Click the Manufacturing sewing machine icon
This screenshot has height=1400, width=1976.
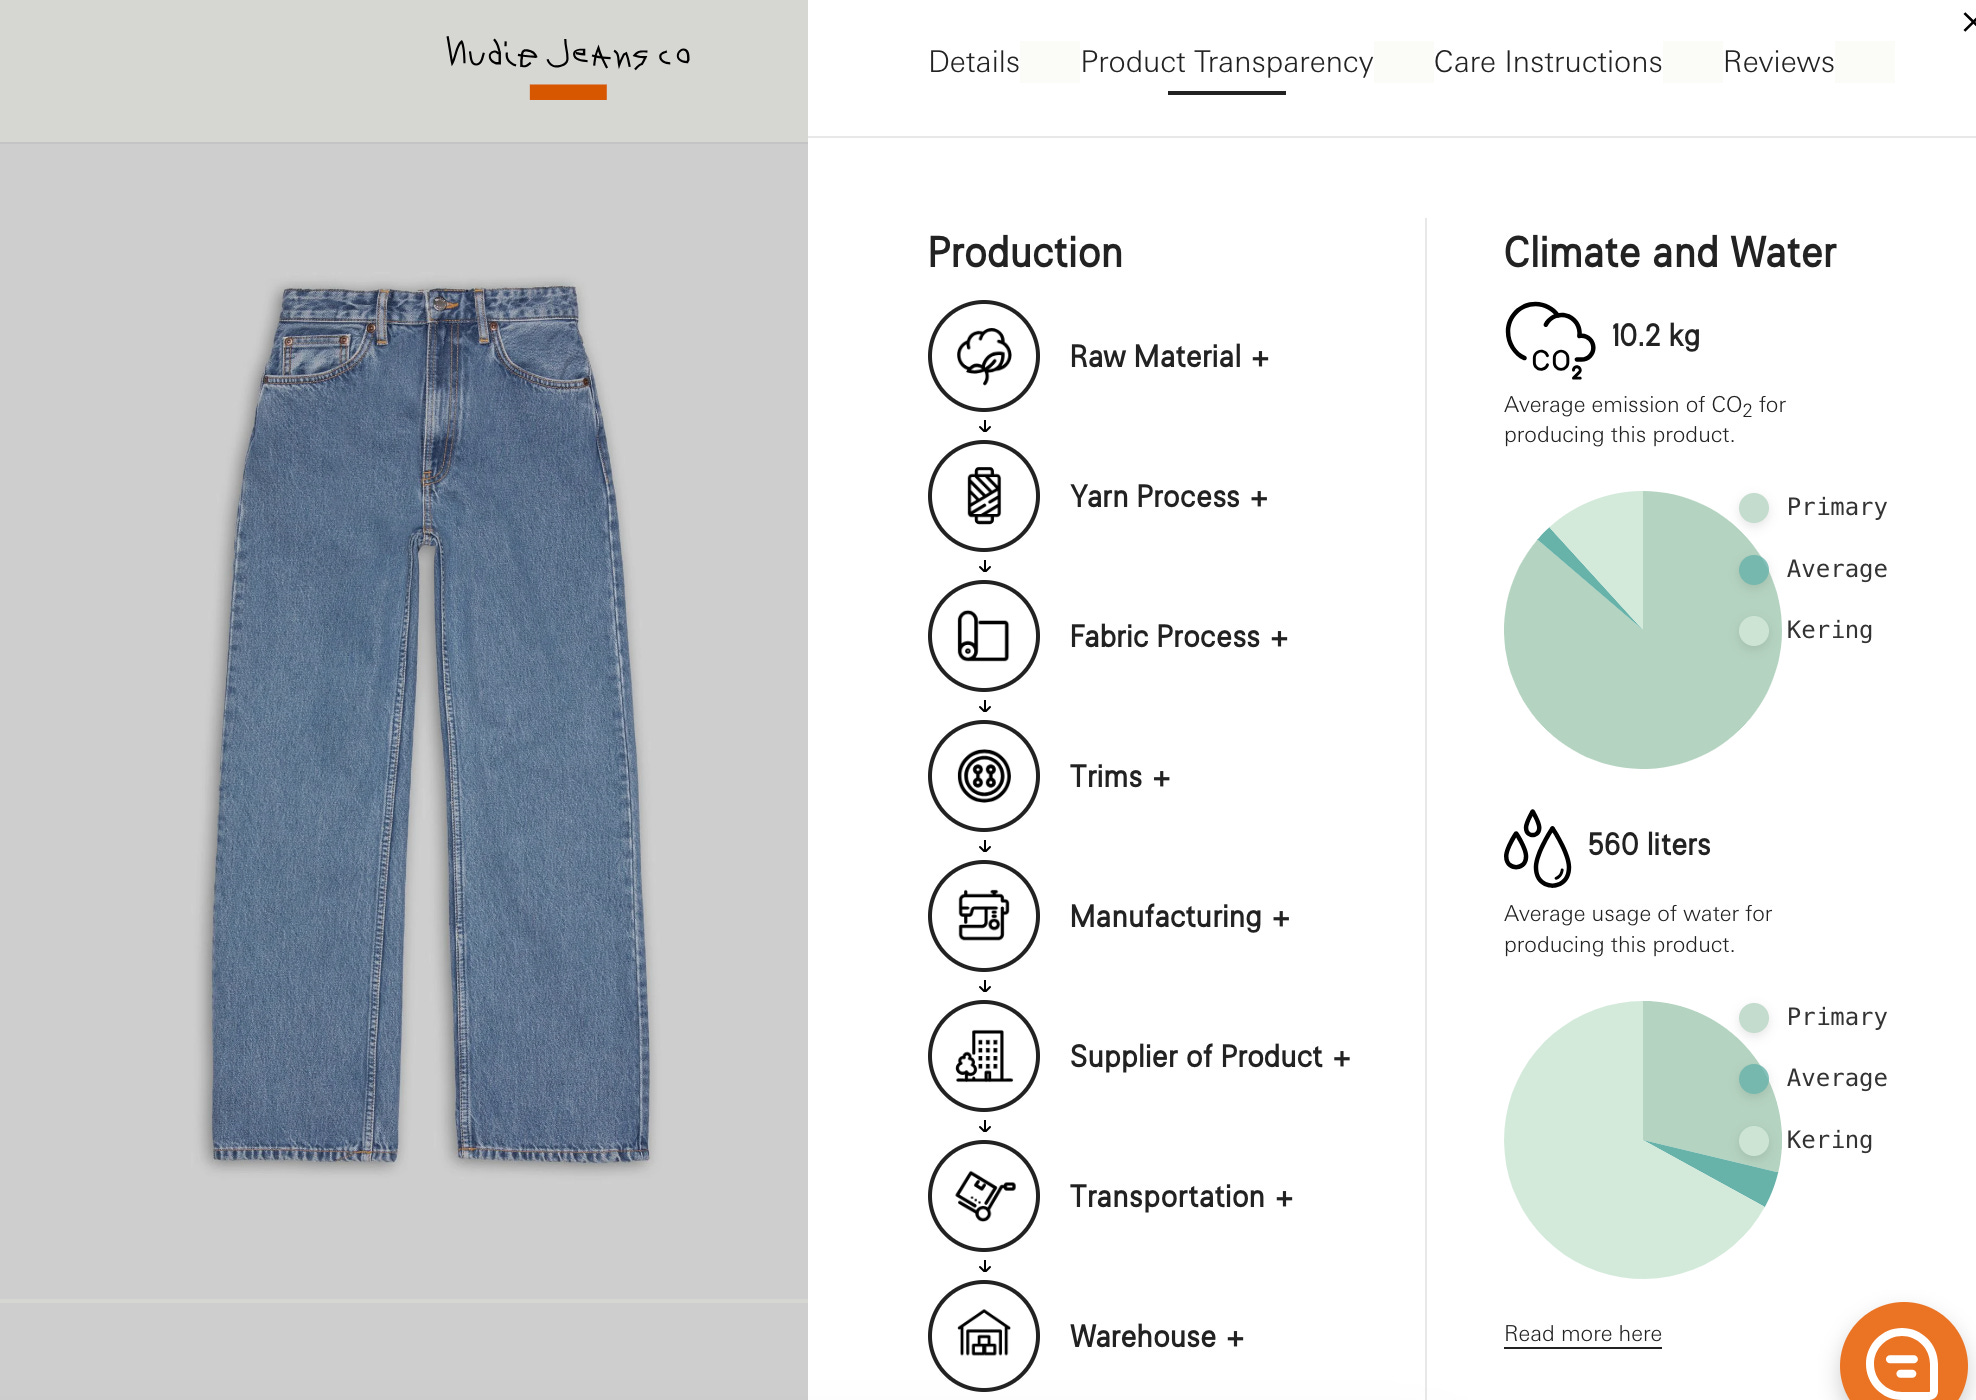[x=984, y=916]
